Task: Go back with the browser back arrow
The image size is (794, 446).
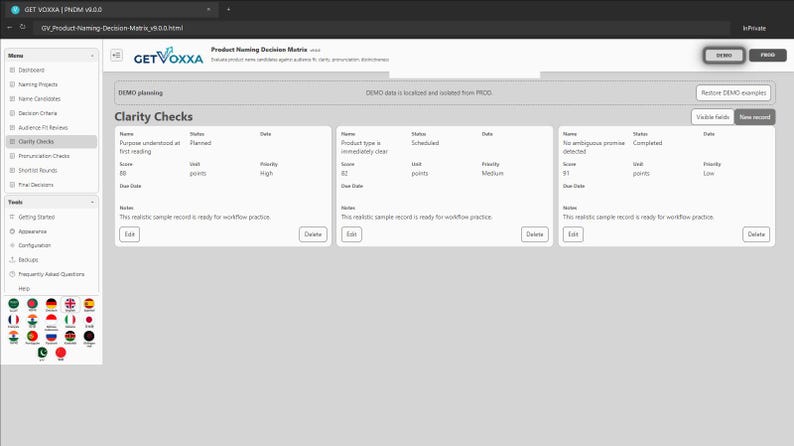Action: coord(10,27)
